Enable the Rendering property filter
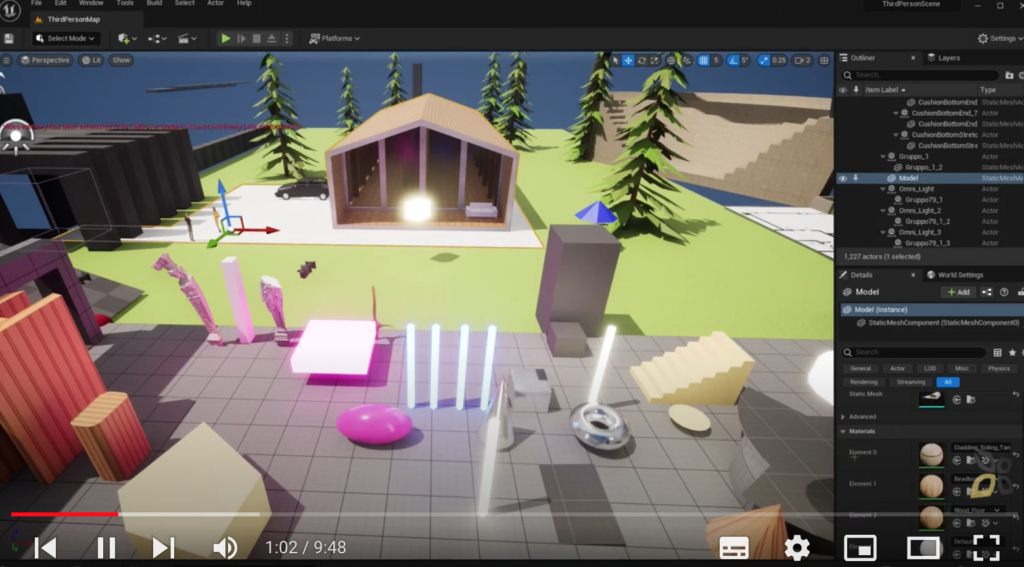 click(864, 382)
